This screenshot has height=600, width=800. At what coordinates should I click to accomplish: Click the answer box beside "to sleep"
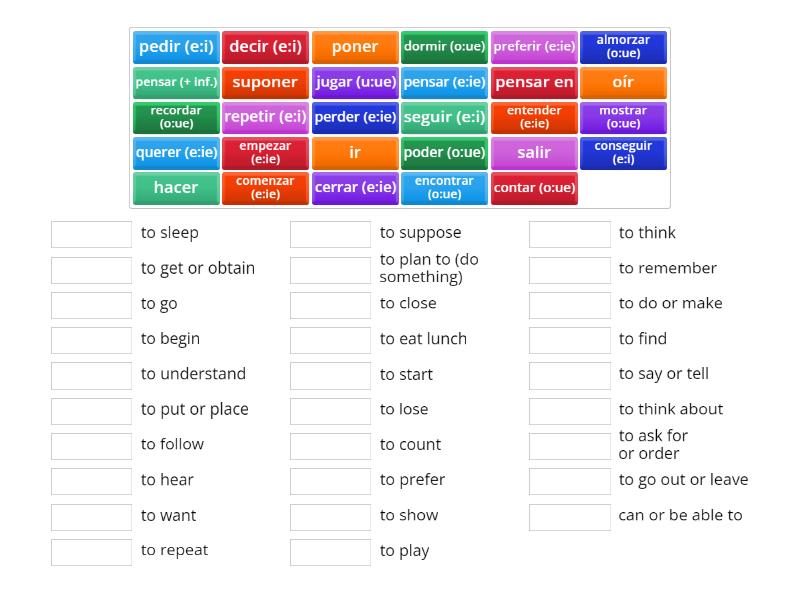click(x=91, y=233)
